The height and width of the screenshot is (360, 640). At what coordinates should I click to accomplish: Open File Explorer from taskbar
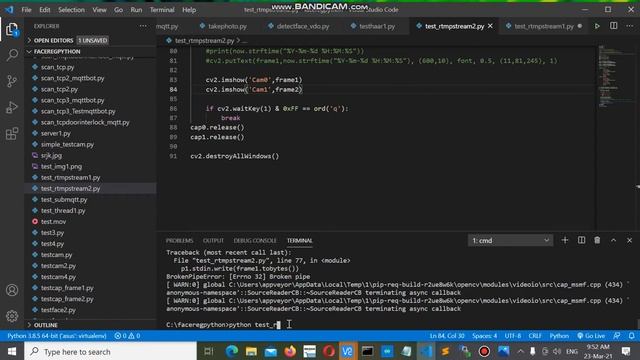point(251,351)
